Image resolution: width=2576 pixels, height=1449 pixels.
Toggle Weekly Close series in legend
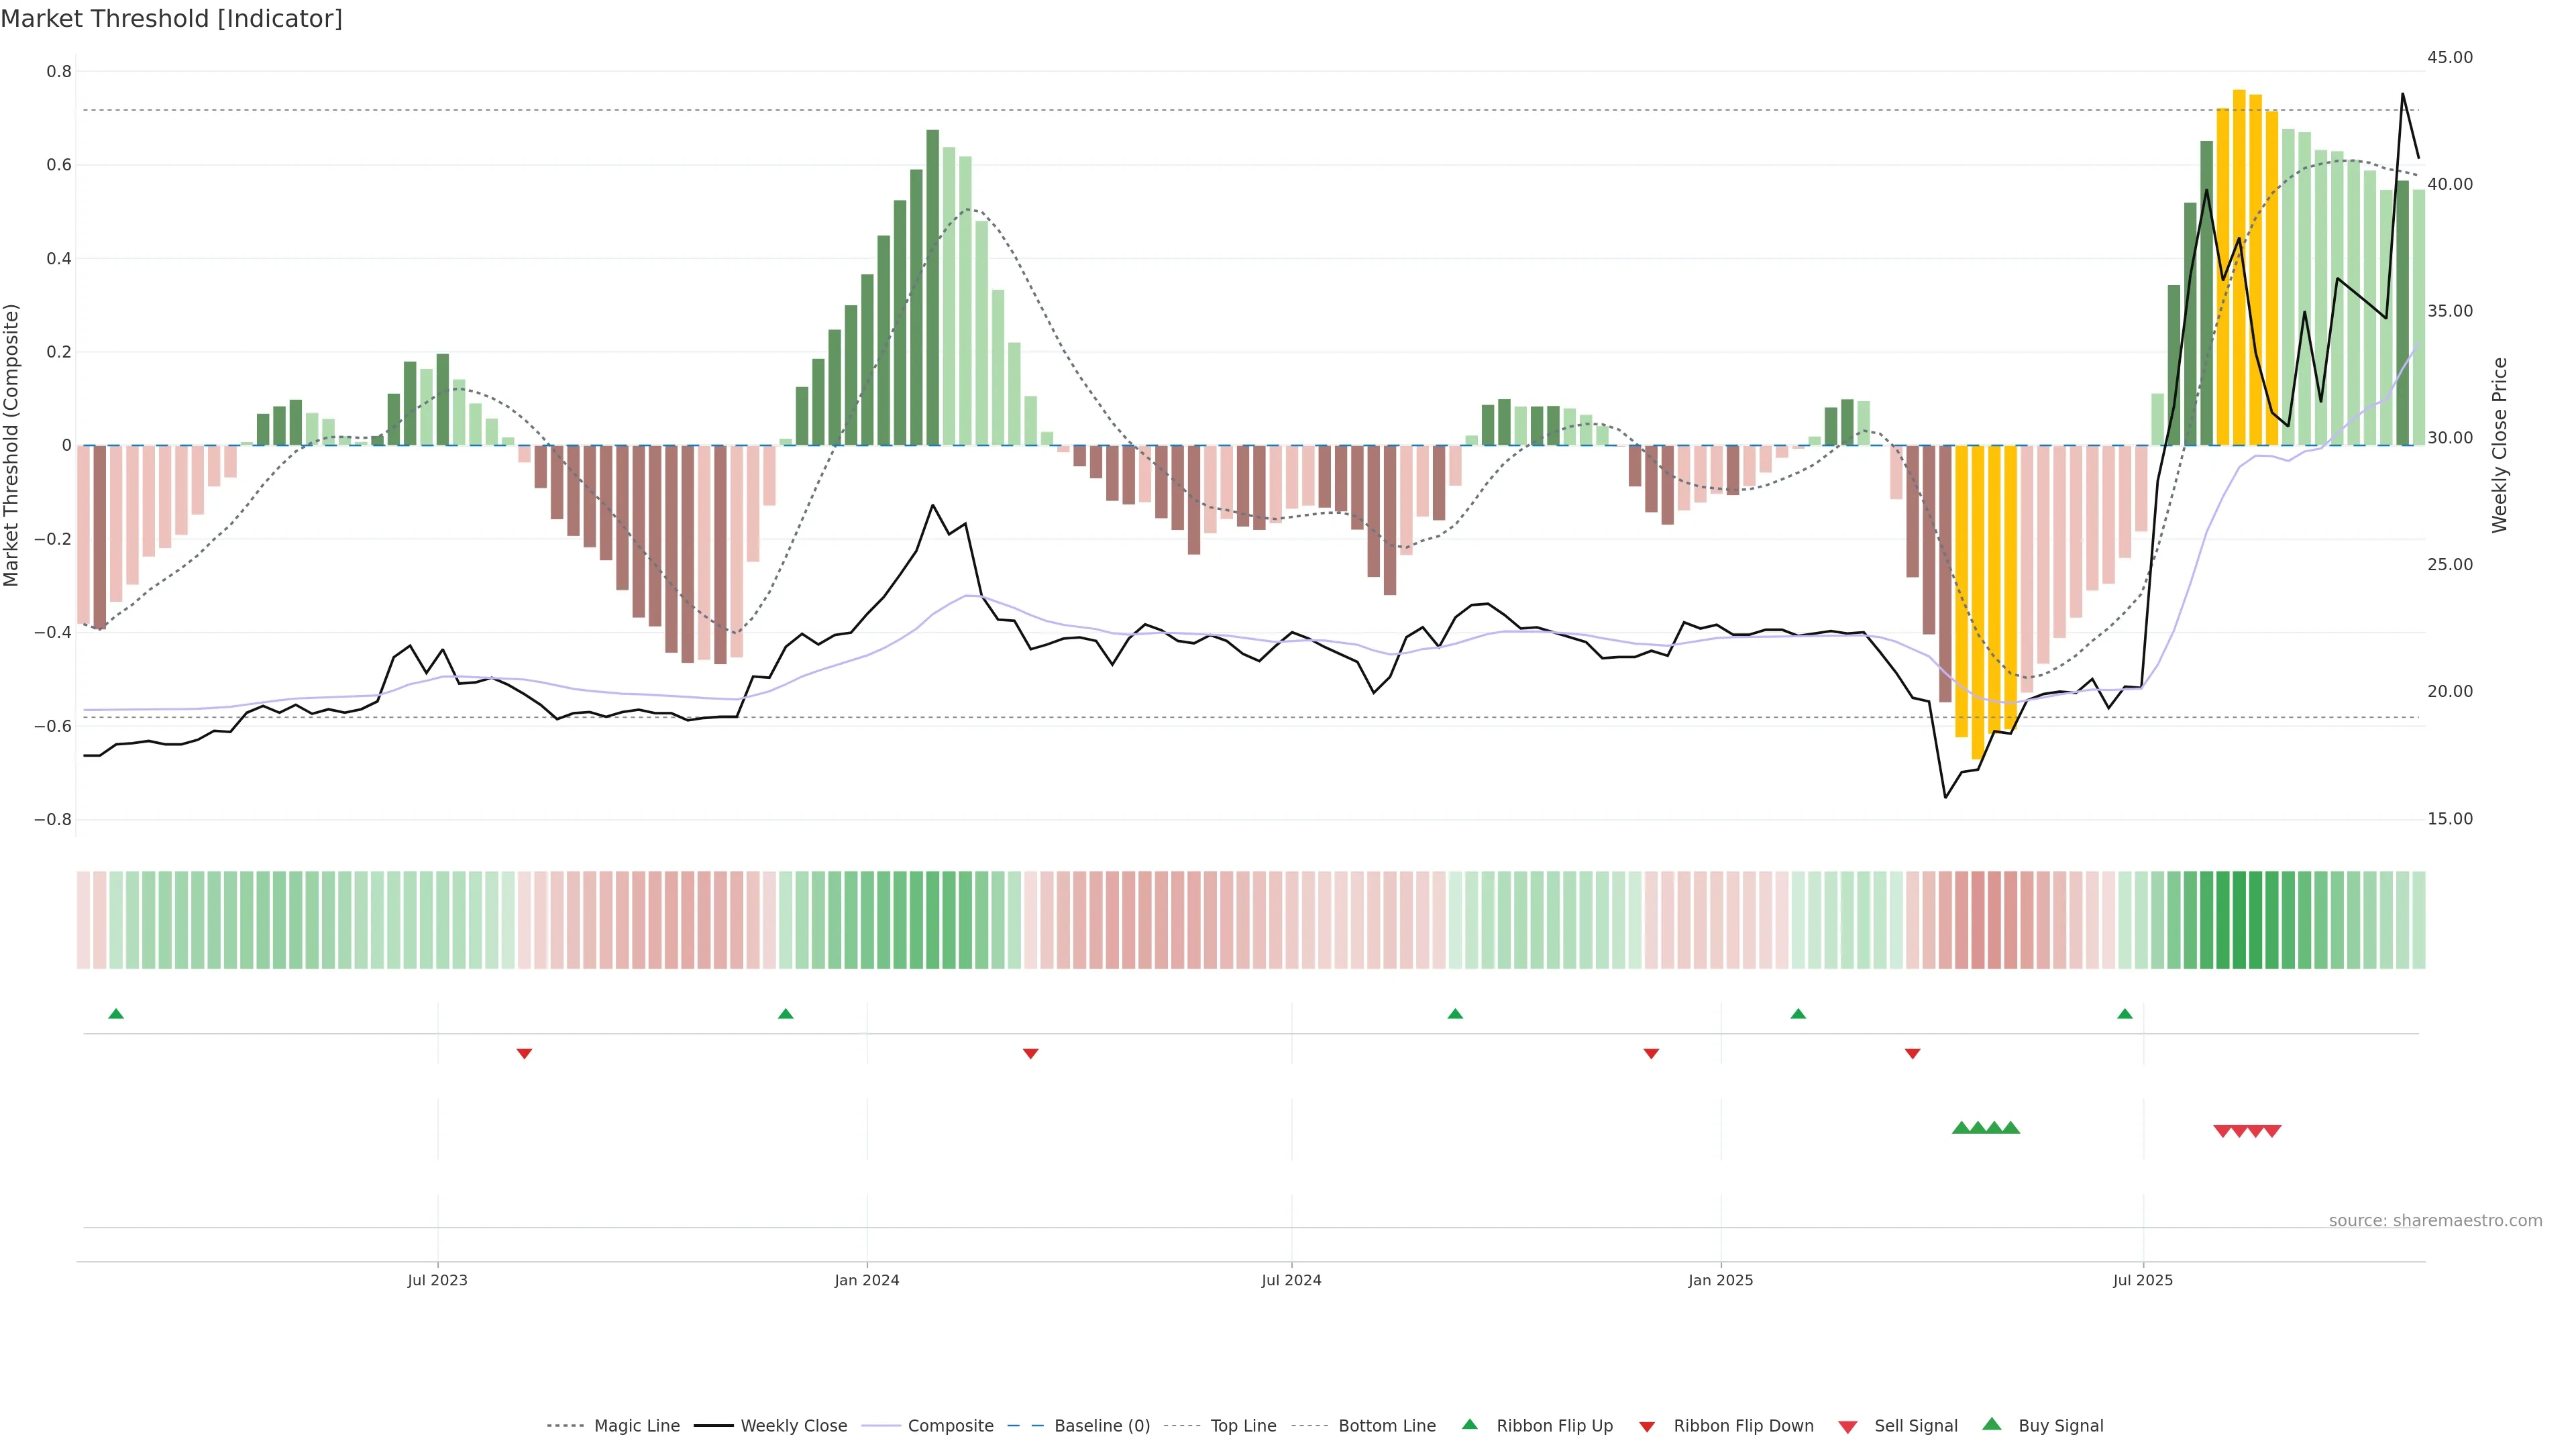click(x=793, y=1426)
